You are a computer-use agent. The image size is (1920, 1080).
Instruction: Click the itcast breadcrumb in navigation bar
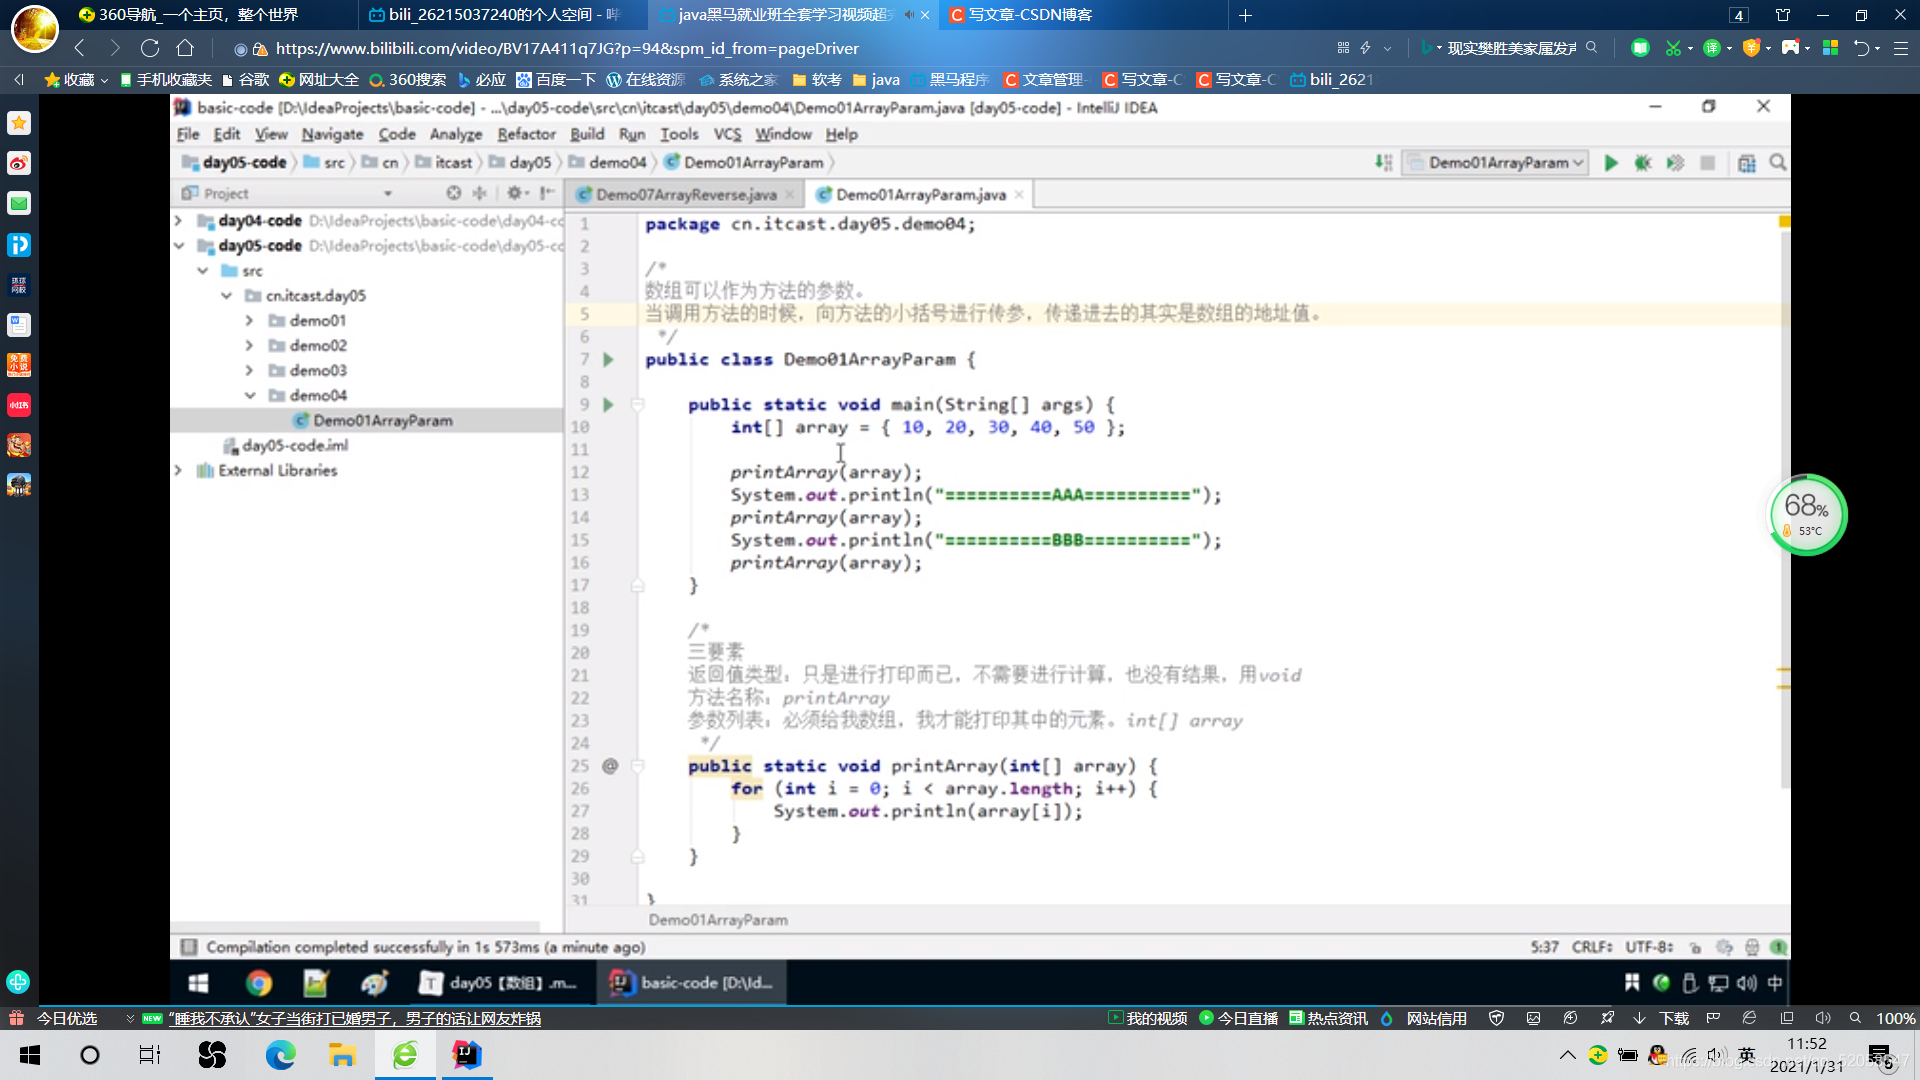452,163
